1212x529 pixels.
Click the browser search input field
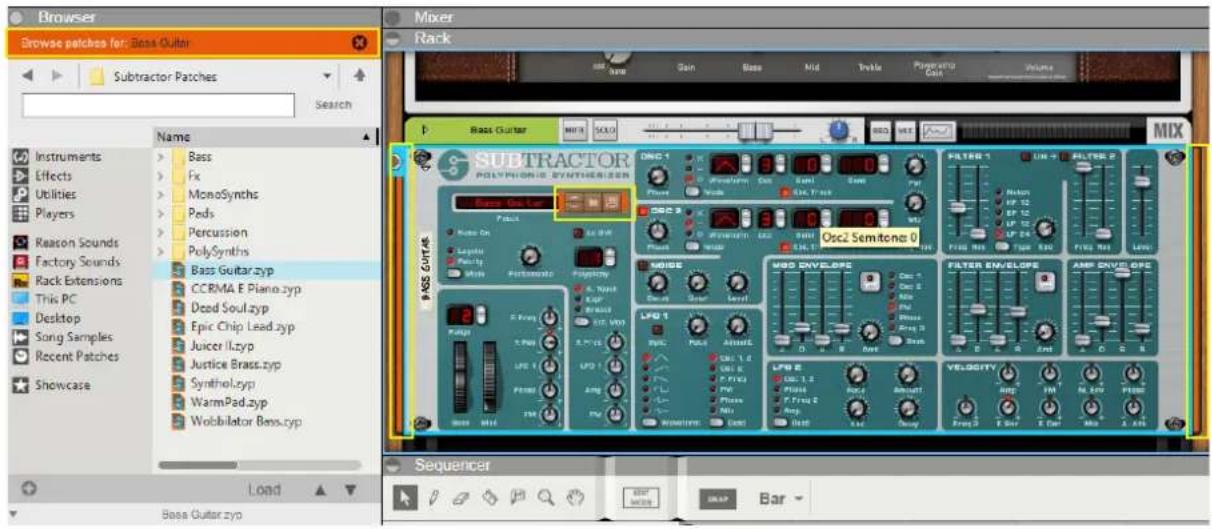point(158,104)
